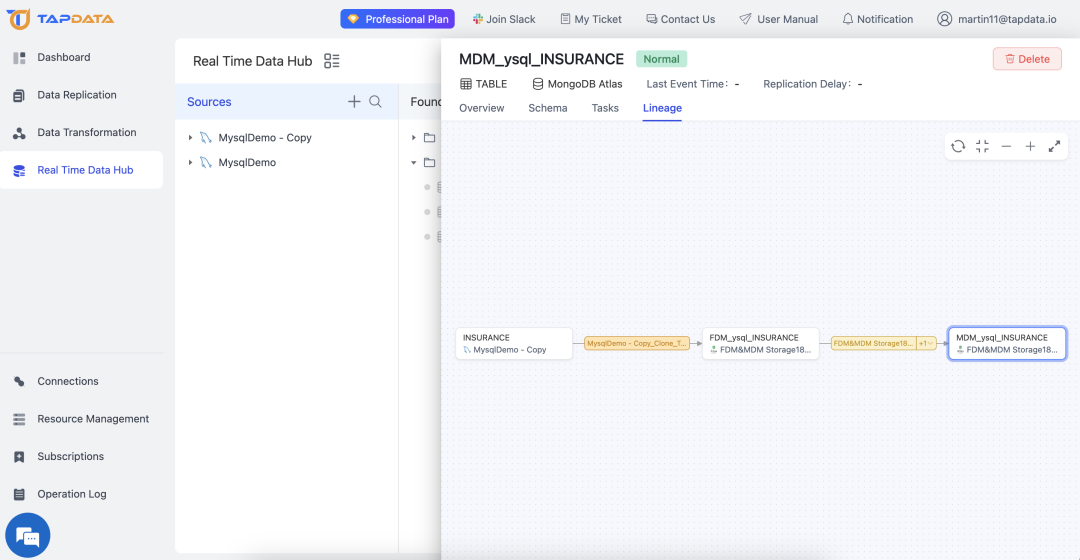
Task: Refresh the lineage graph
Action: click(957, 146)
